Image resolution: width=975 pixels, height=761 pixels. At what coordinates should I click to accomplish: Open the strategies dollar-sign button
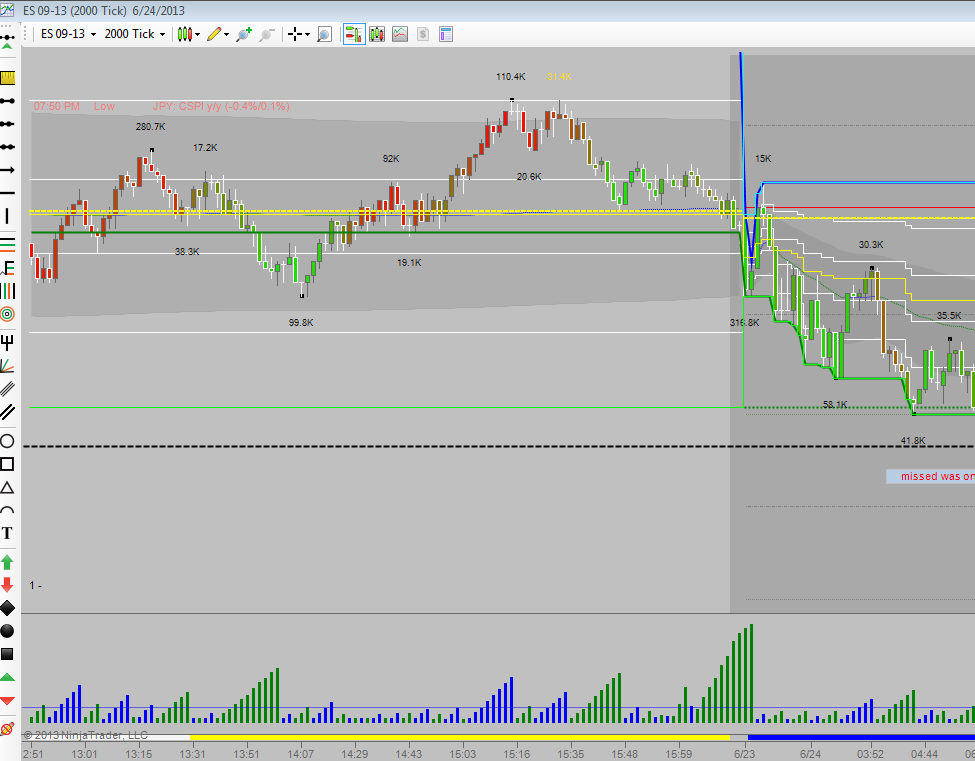pyautogui.click(x=423, y=34)
